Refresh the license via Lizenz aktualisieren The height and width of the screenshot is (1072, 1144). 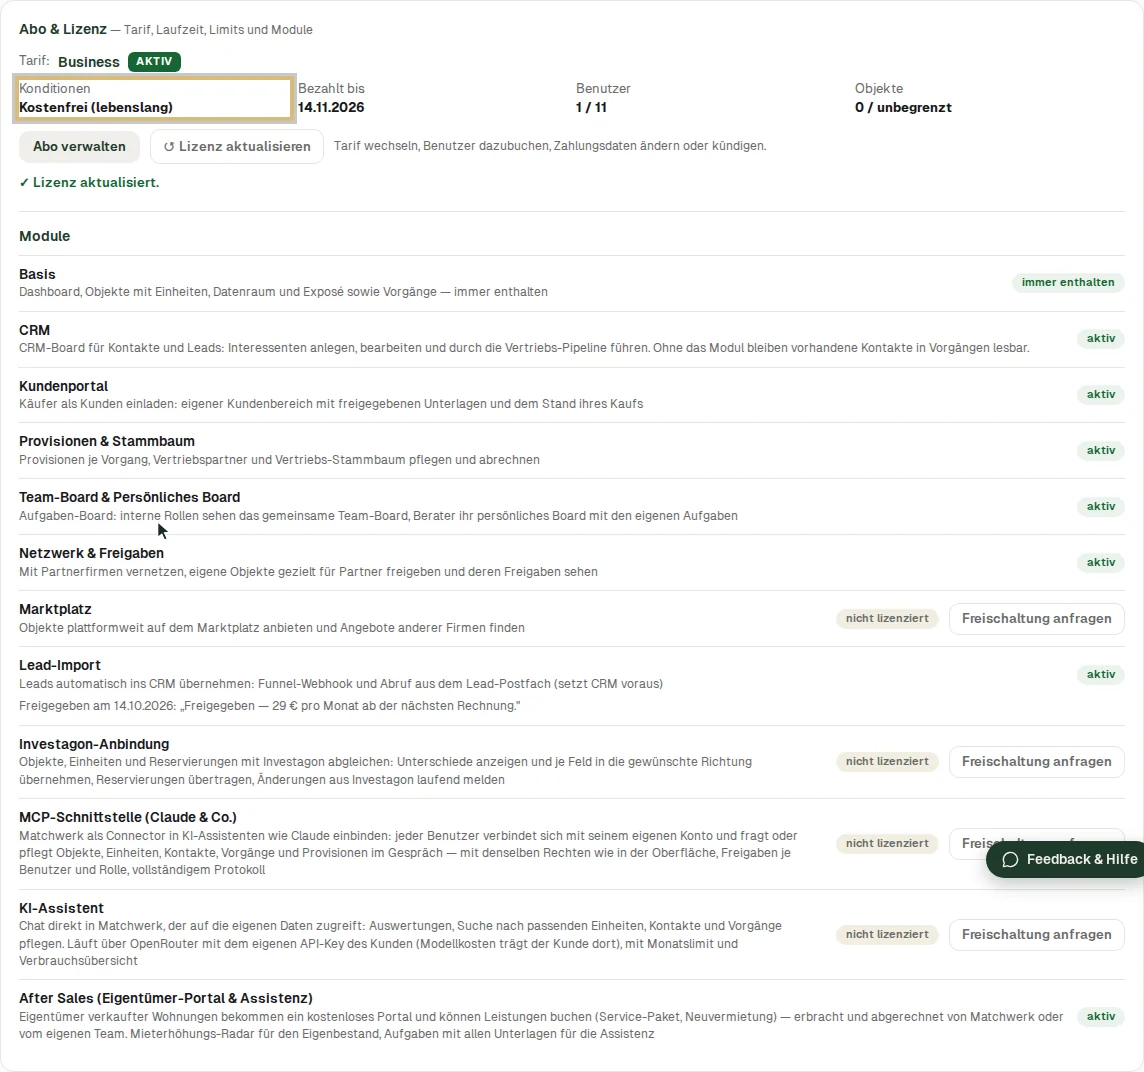coord(236,147)
